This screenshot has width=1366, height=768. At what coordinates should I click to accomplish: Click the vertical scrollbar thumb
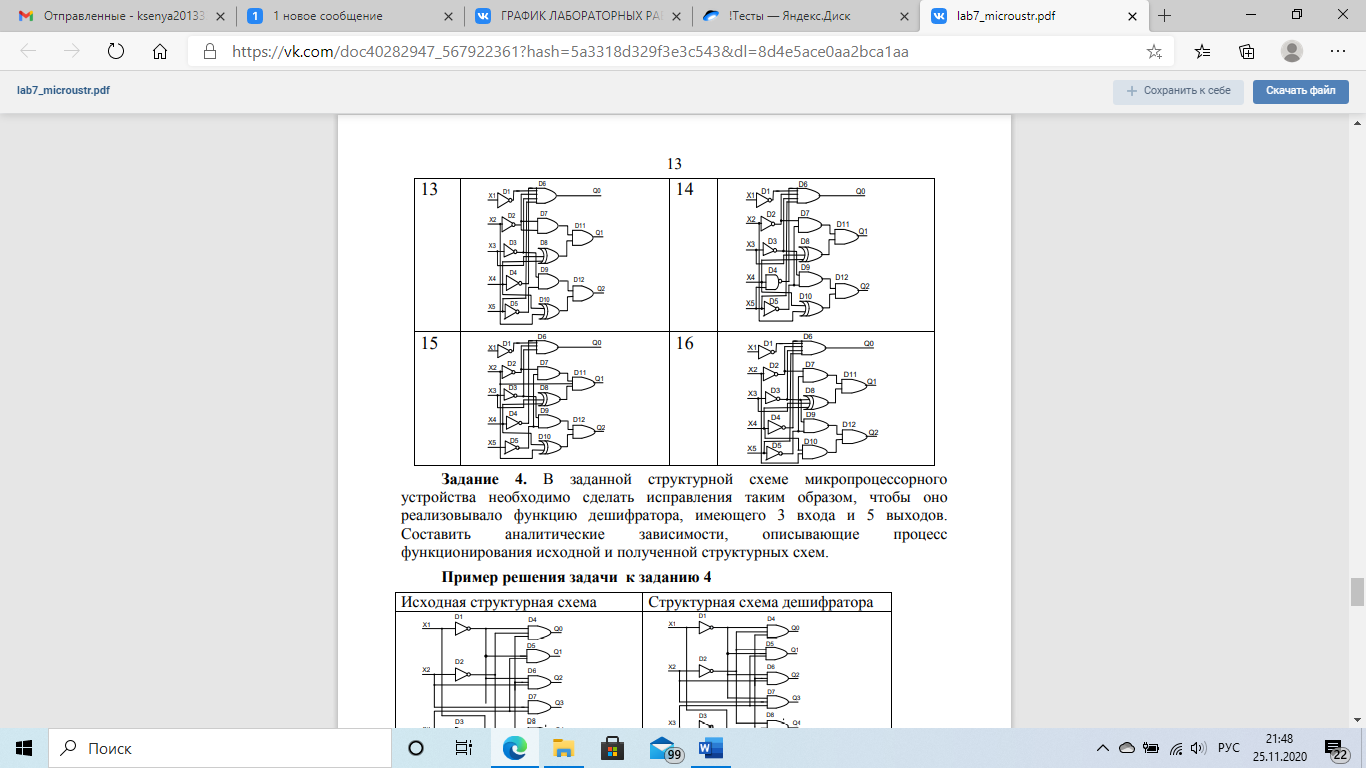pos(1357,592)
